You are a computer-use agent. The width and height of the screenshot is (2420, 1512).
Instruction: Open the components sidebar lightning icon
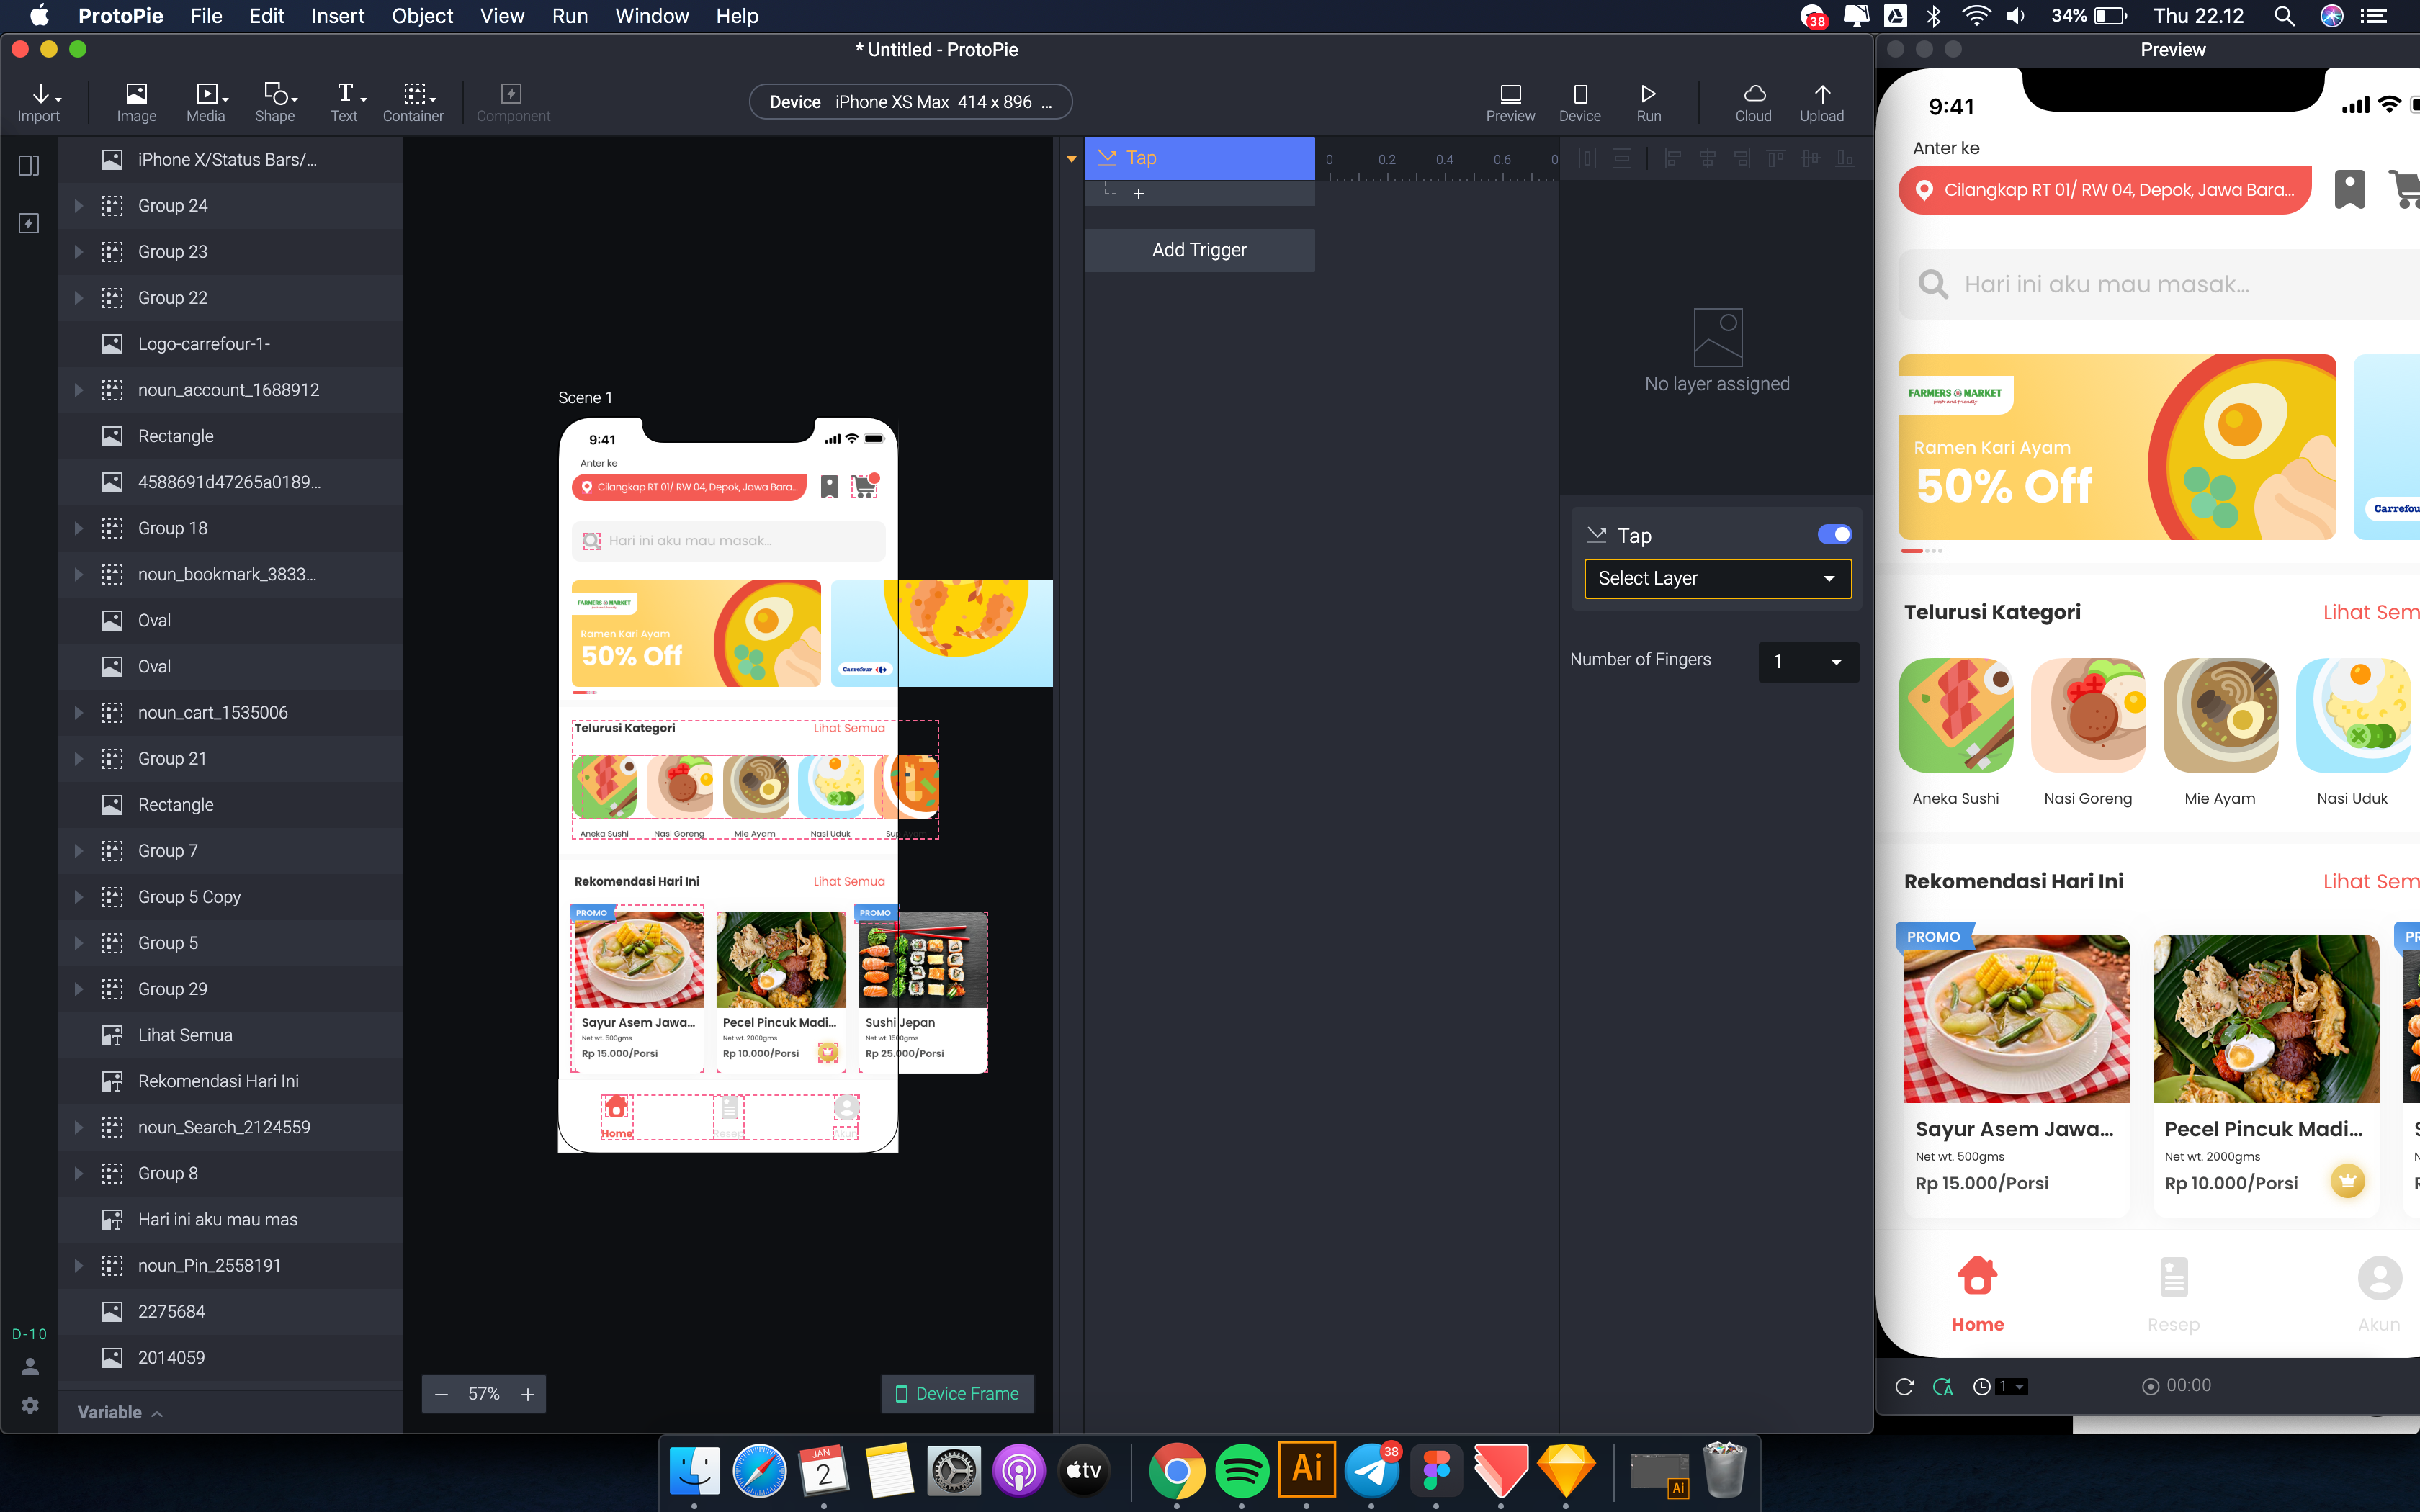(x=29, y=223)
